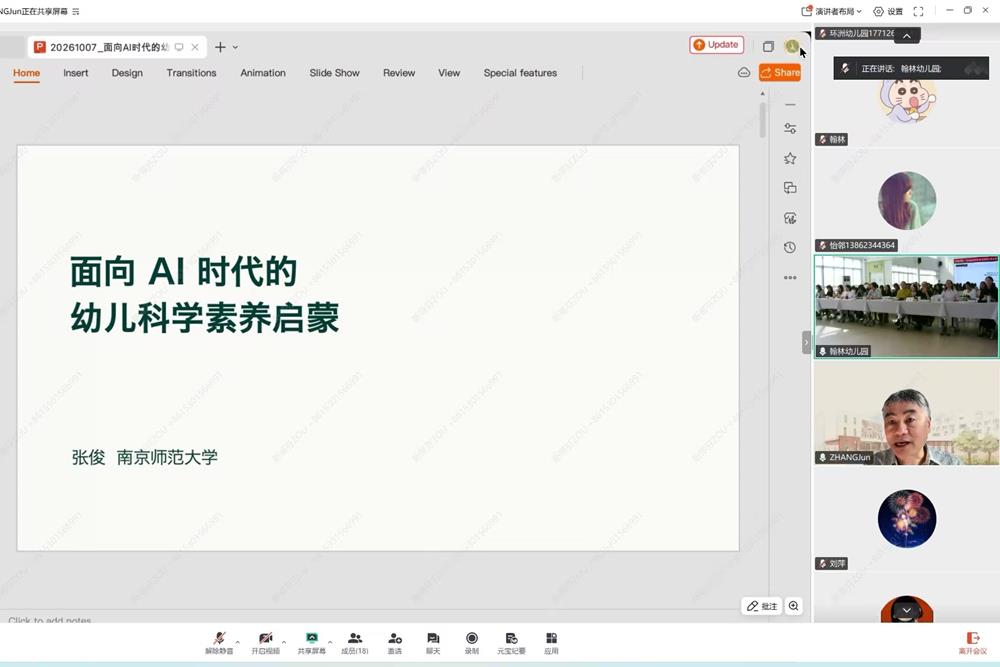
Task: Enter fullscreen mode in meeting window
Action: (918, 11)
